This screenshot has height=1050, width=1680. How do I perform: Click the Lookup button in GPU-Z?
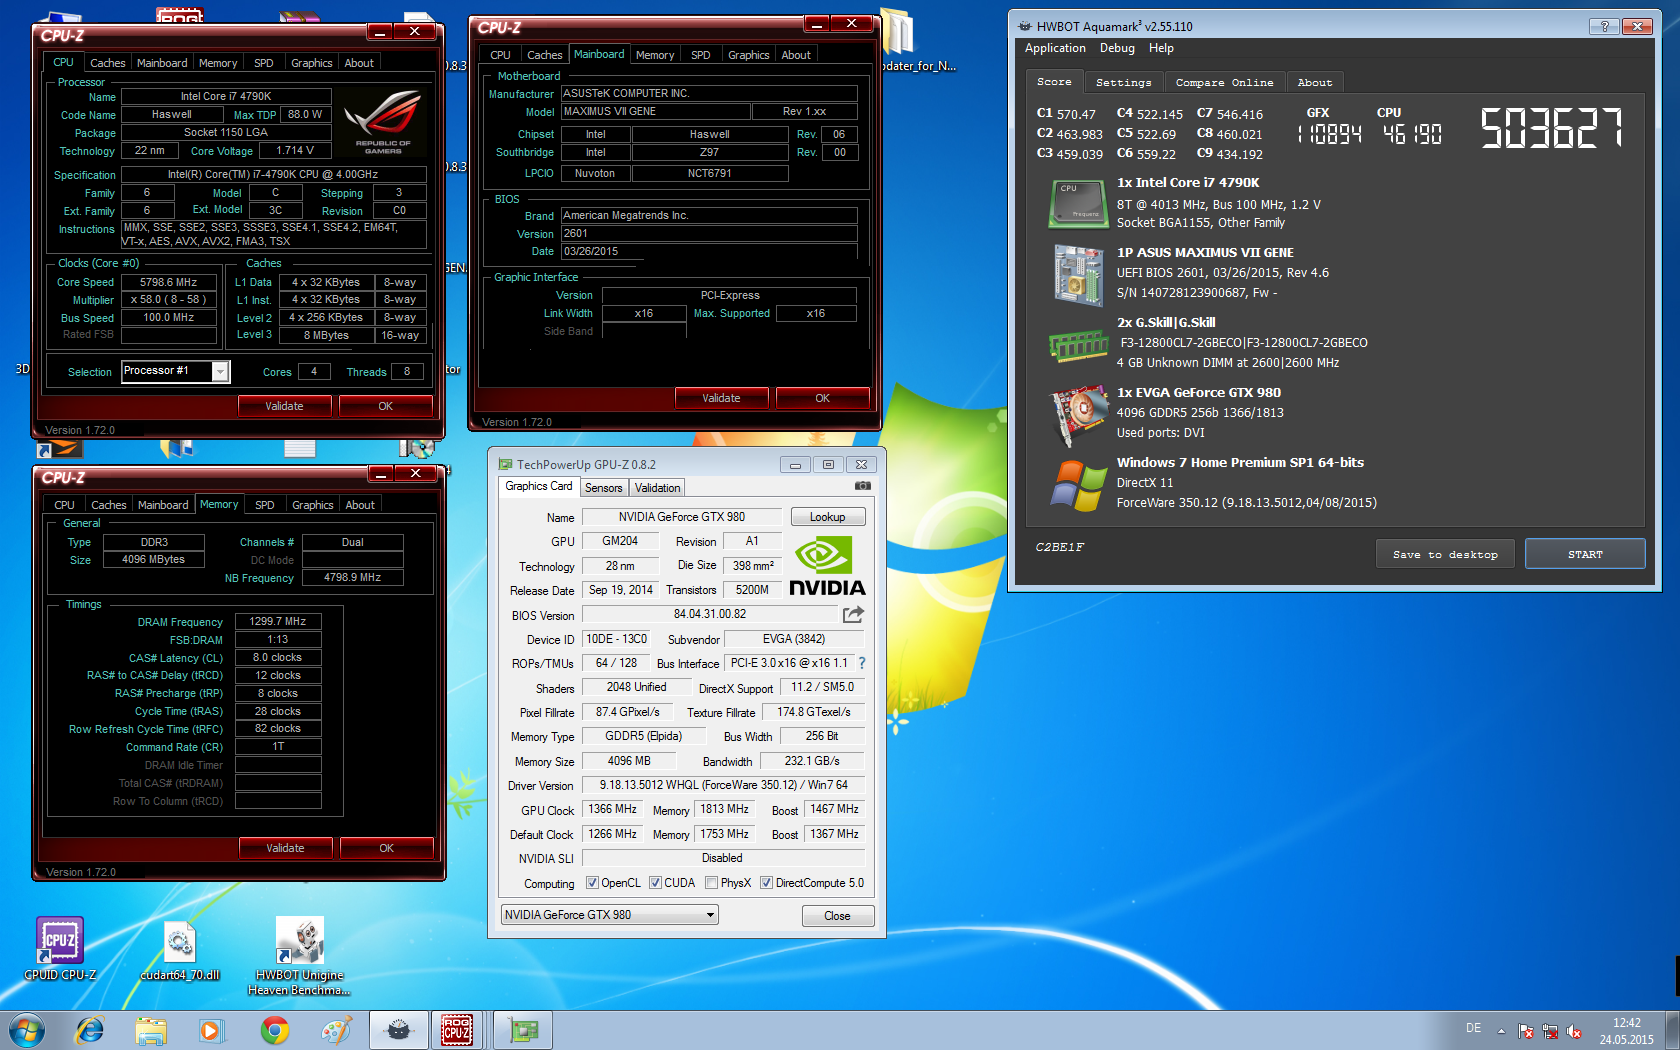(828, 517)
